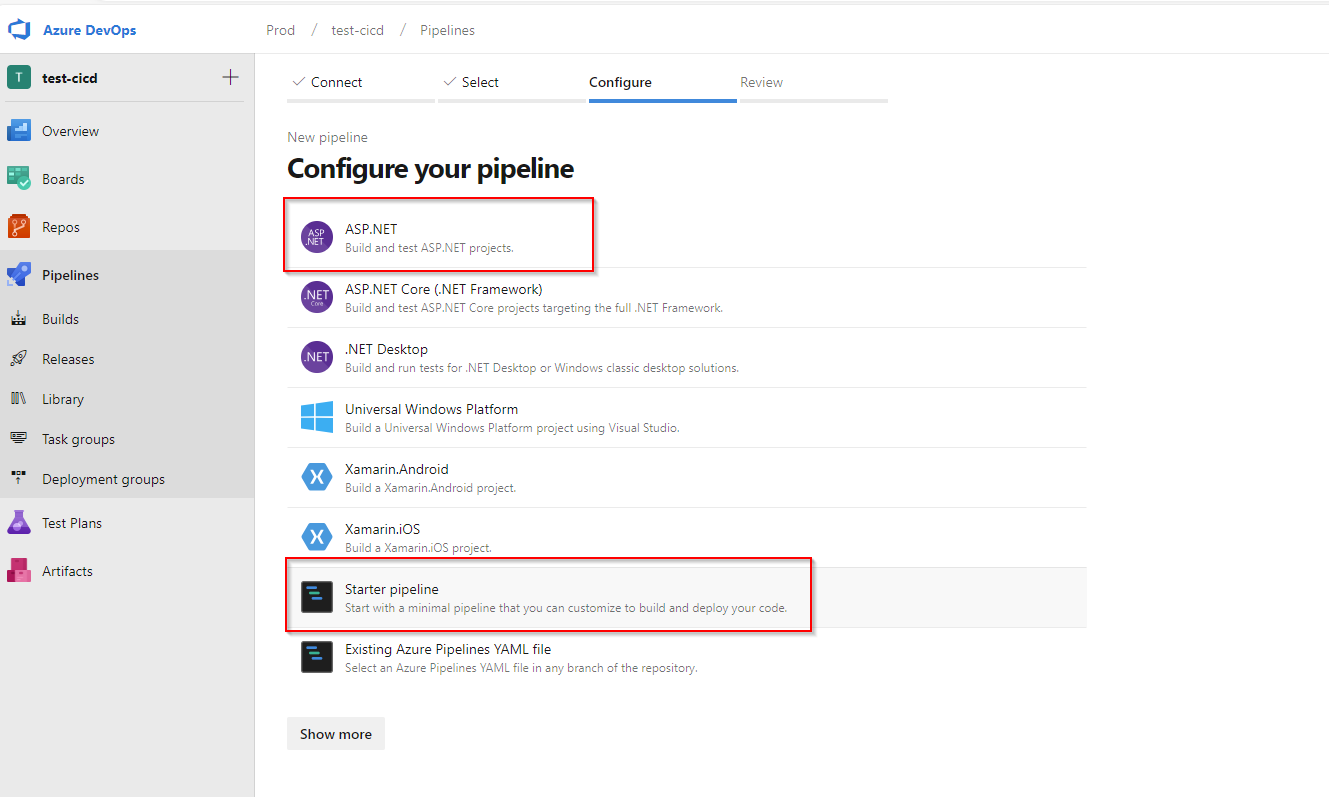Click 'Build a Xamarin.Android project.' description

pos(430,488)
